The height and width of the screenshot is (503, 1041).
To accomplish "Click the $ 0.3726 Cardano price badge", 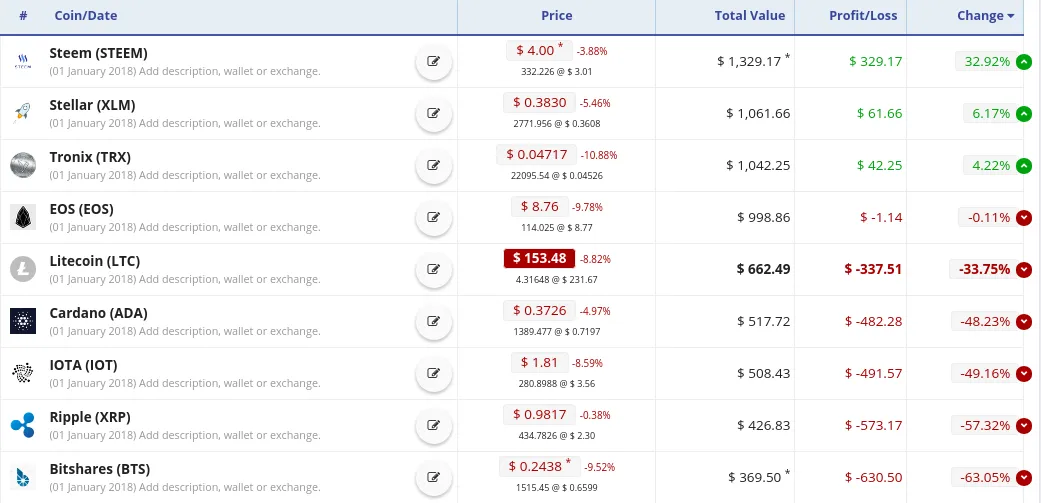I will (x=539, y=311).
